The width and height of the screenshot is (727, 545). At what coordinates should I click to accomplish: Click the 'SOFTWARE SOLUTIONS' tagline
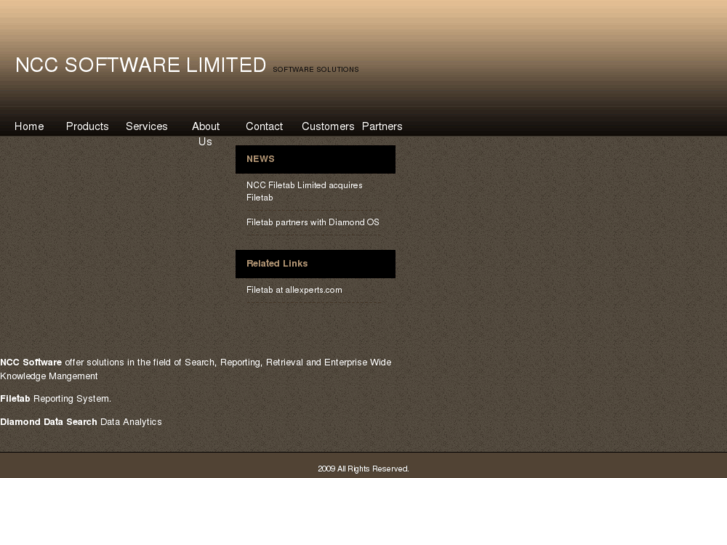316,69
